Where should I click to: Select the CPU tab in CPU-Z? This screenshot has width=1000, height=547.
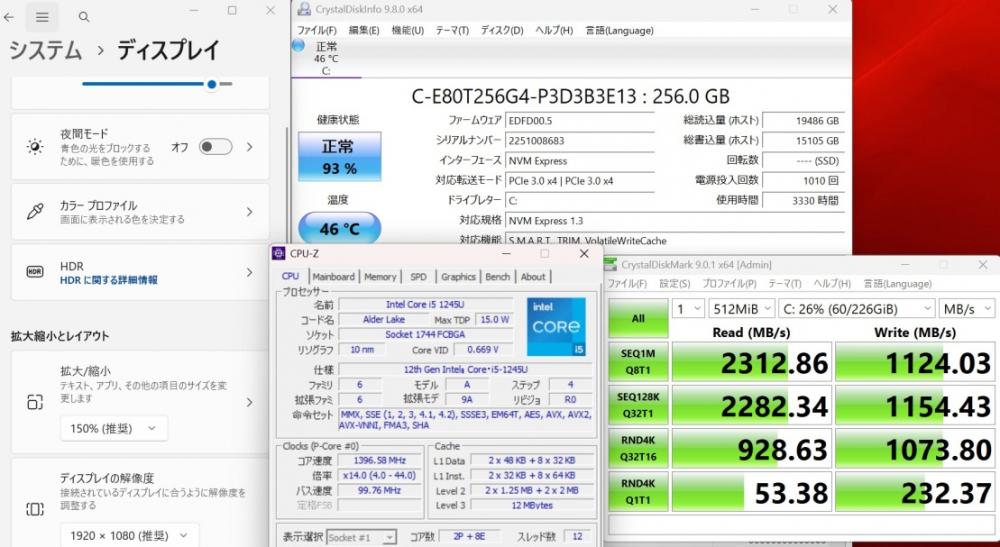coord(290,276)
